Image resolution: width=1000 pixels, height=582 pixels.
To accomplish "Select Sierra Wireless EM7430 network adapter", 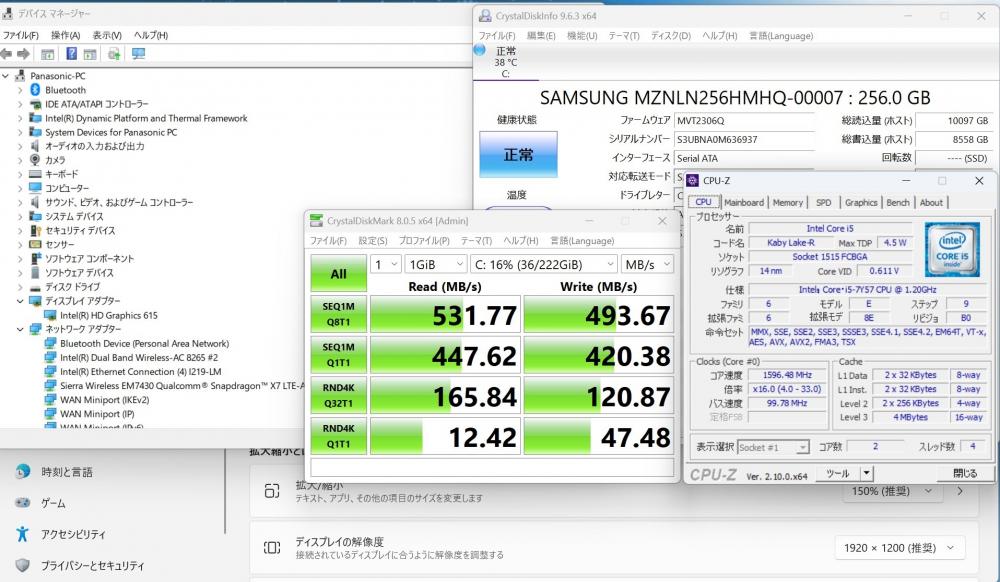I will pyautogui.click(x=182, y=386).
